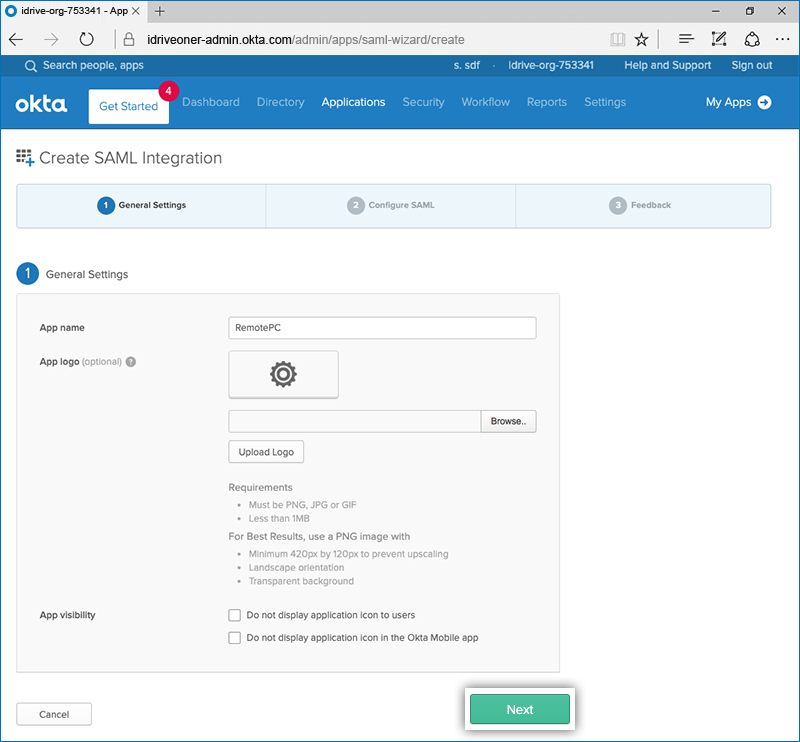Click the App name input field

382,328
